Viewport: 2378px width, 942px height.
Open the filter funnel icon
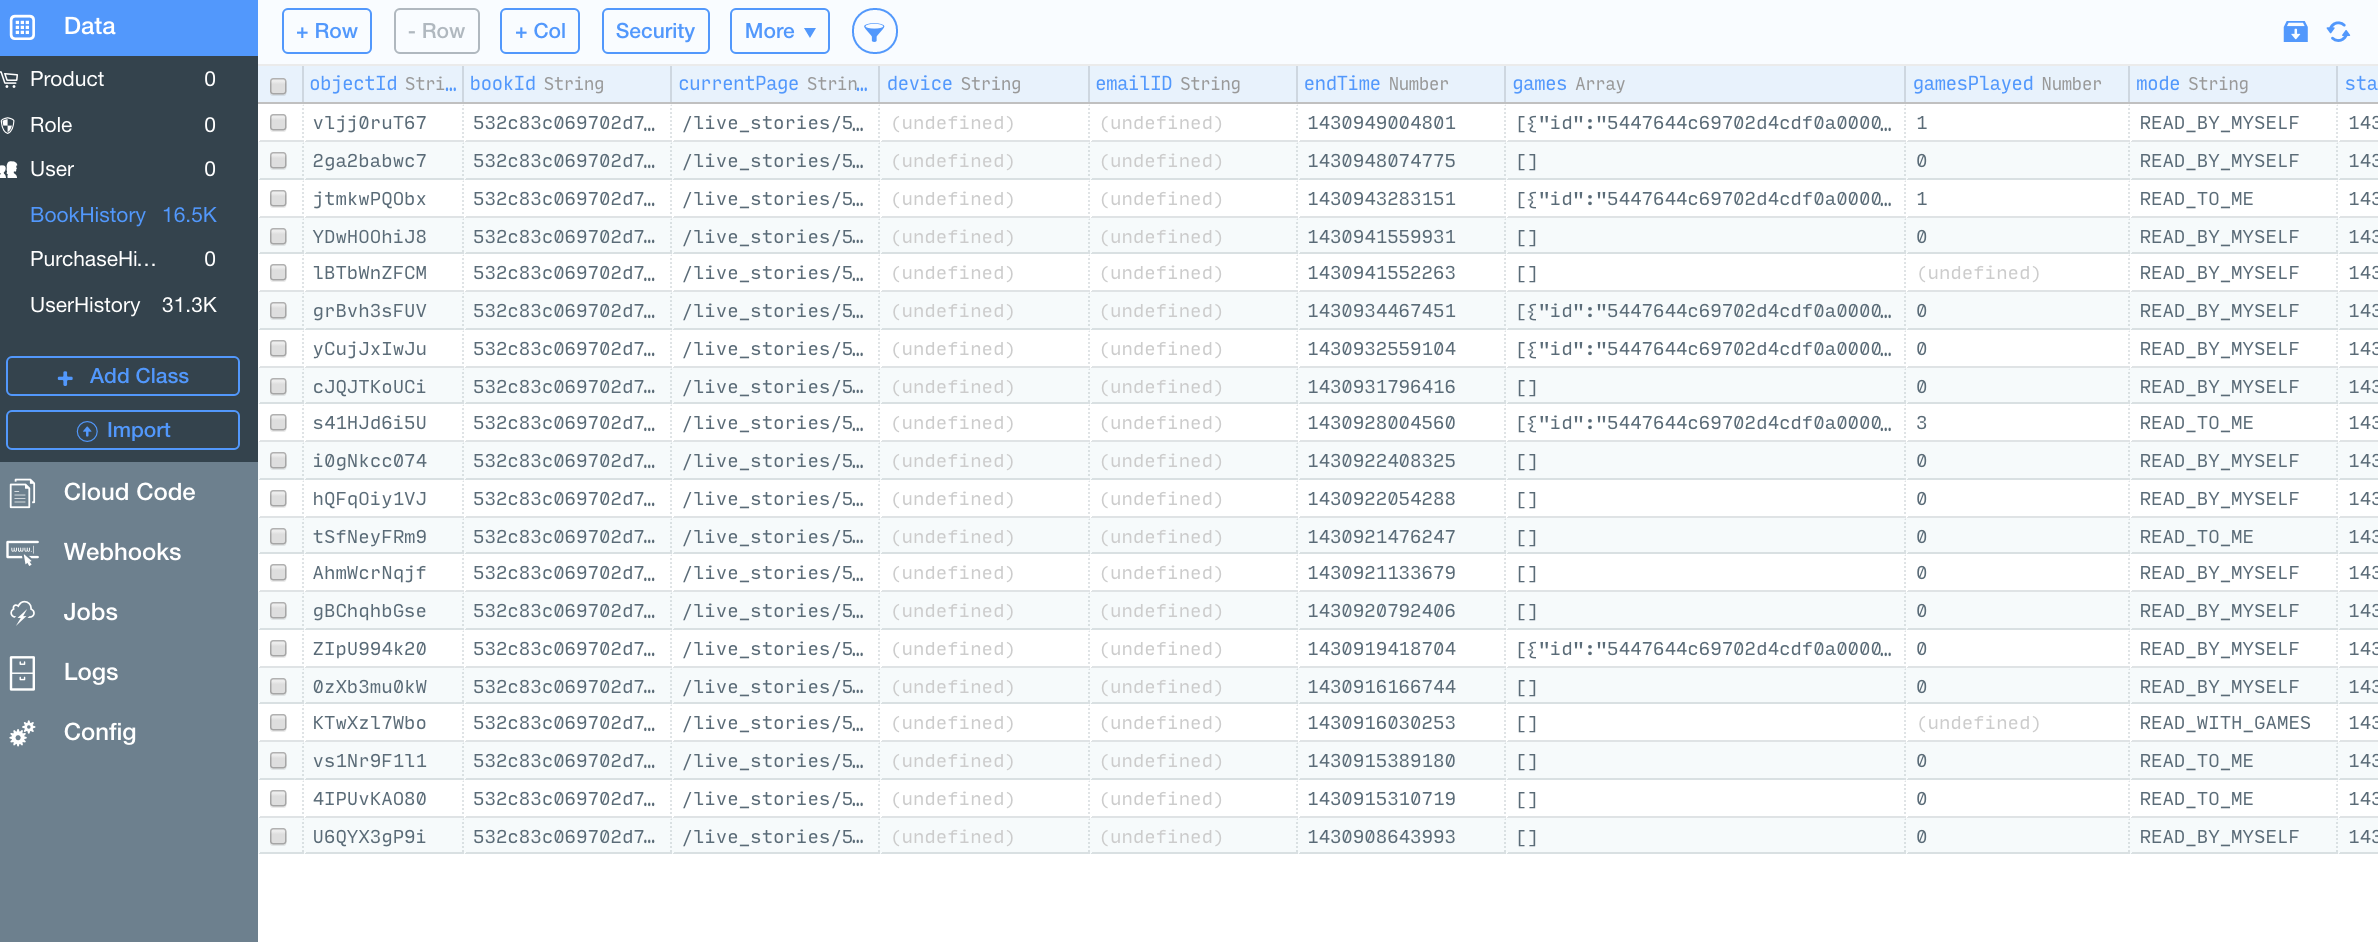click(x=874, y=32)
